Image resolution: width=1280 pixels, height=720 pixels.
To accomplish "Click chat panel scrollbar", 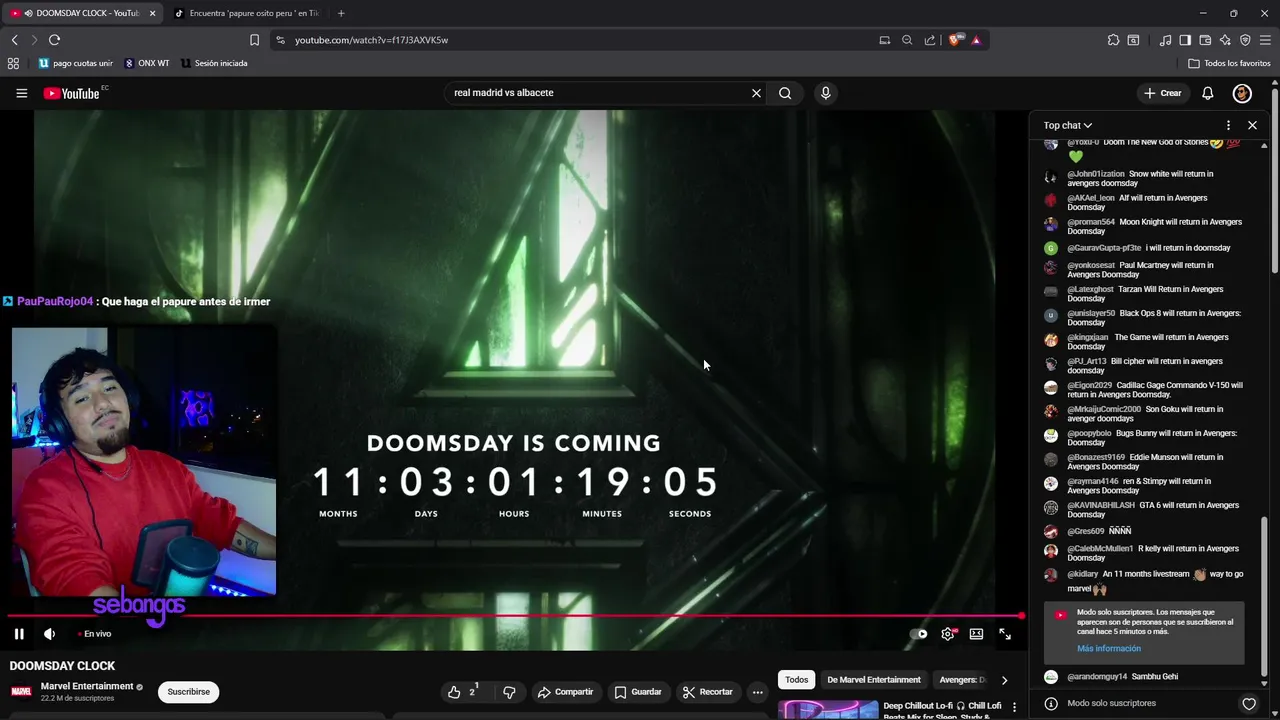I will pyautogui.click(x=1264, y=590).
